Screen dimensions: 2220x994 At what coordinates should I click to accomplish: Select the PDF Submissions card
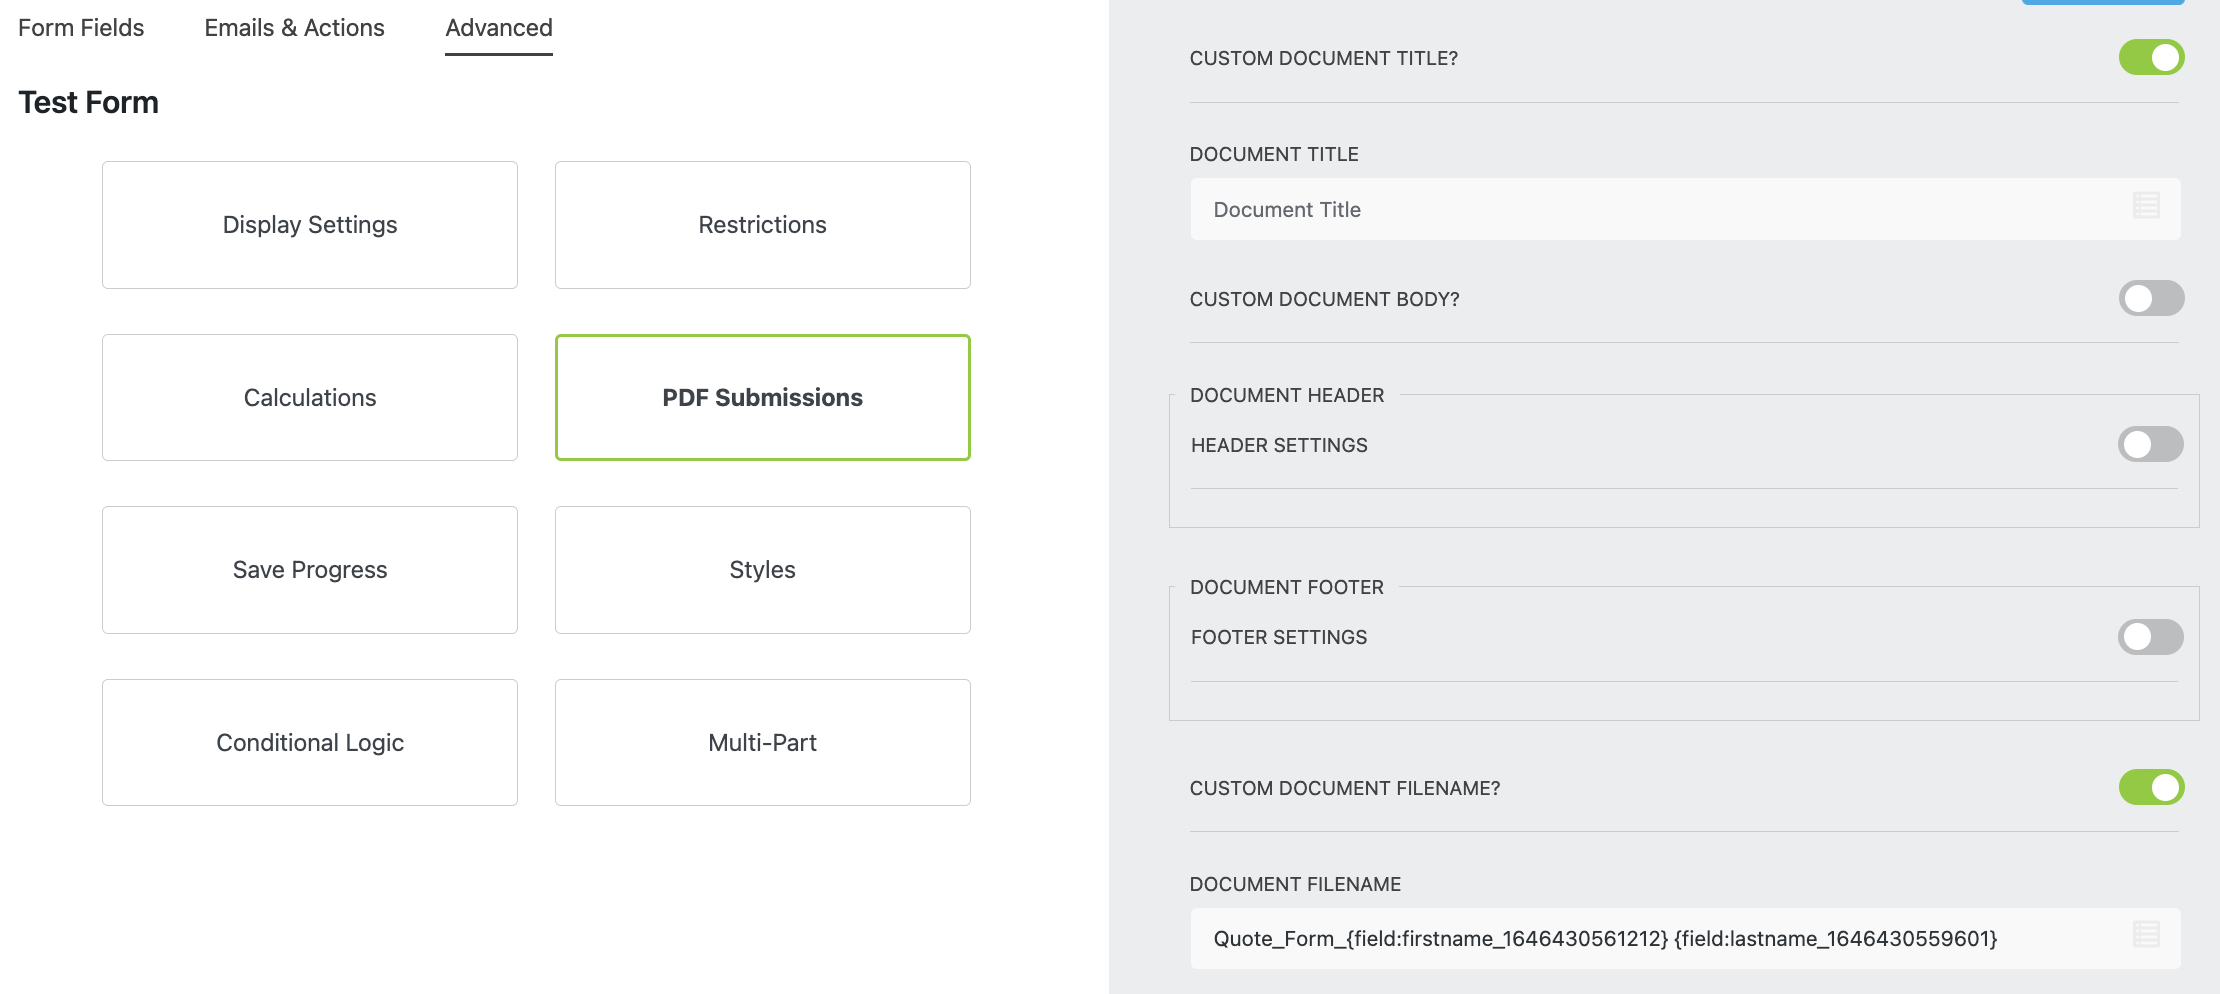tap(762, 397)
